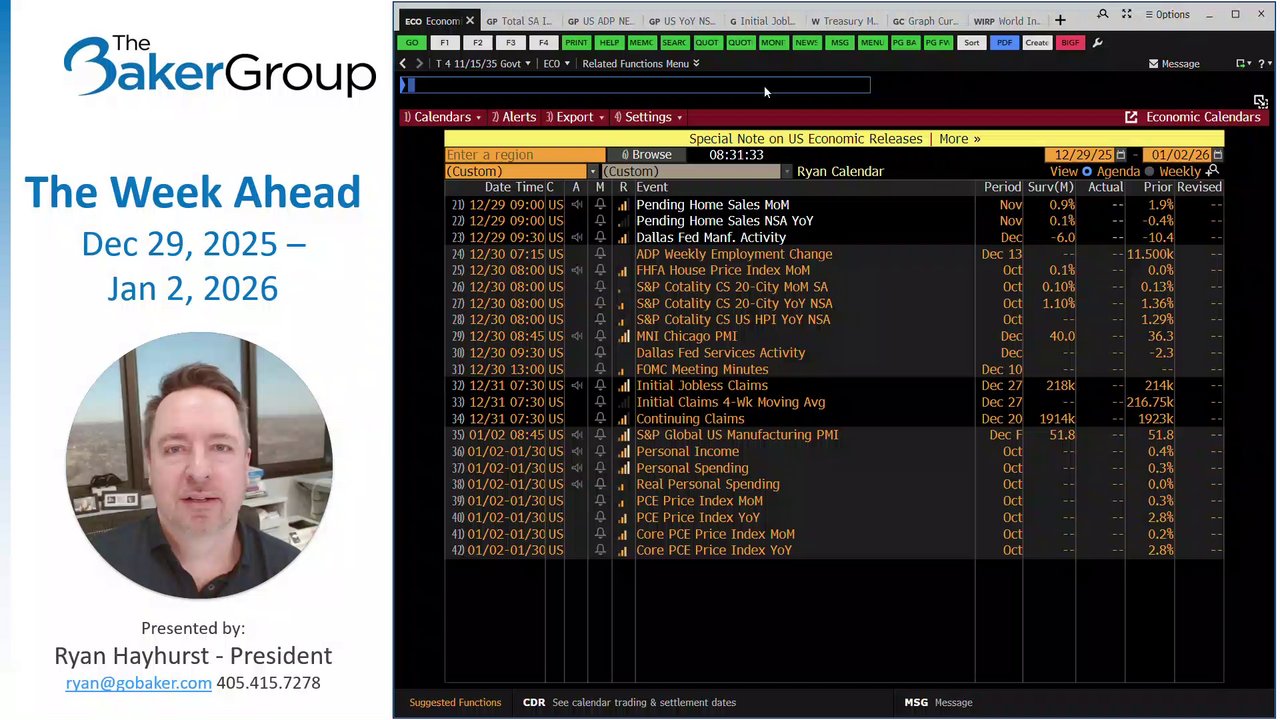Click bell alert toggle for ADP Weekly Employment Change
The image size is (1280, 720).
[x=600, y=254]
